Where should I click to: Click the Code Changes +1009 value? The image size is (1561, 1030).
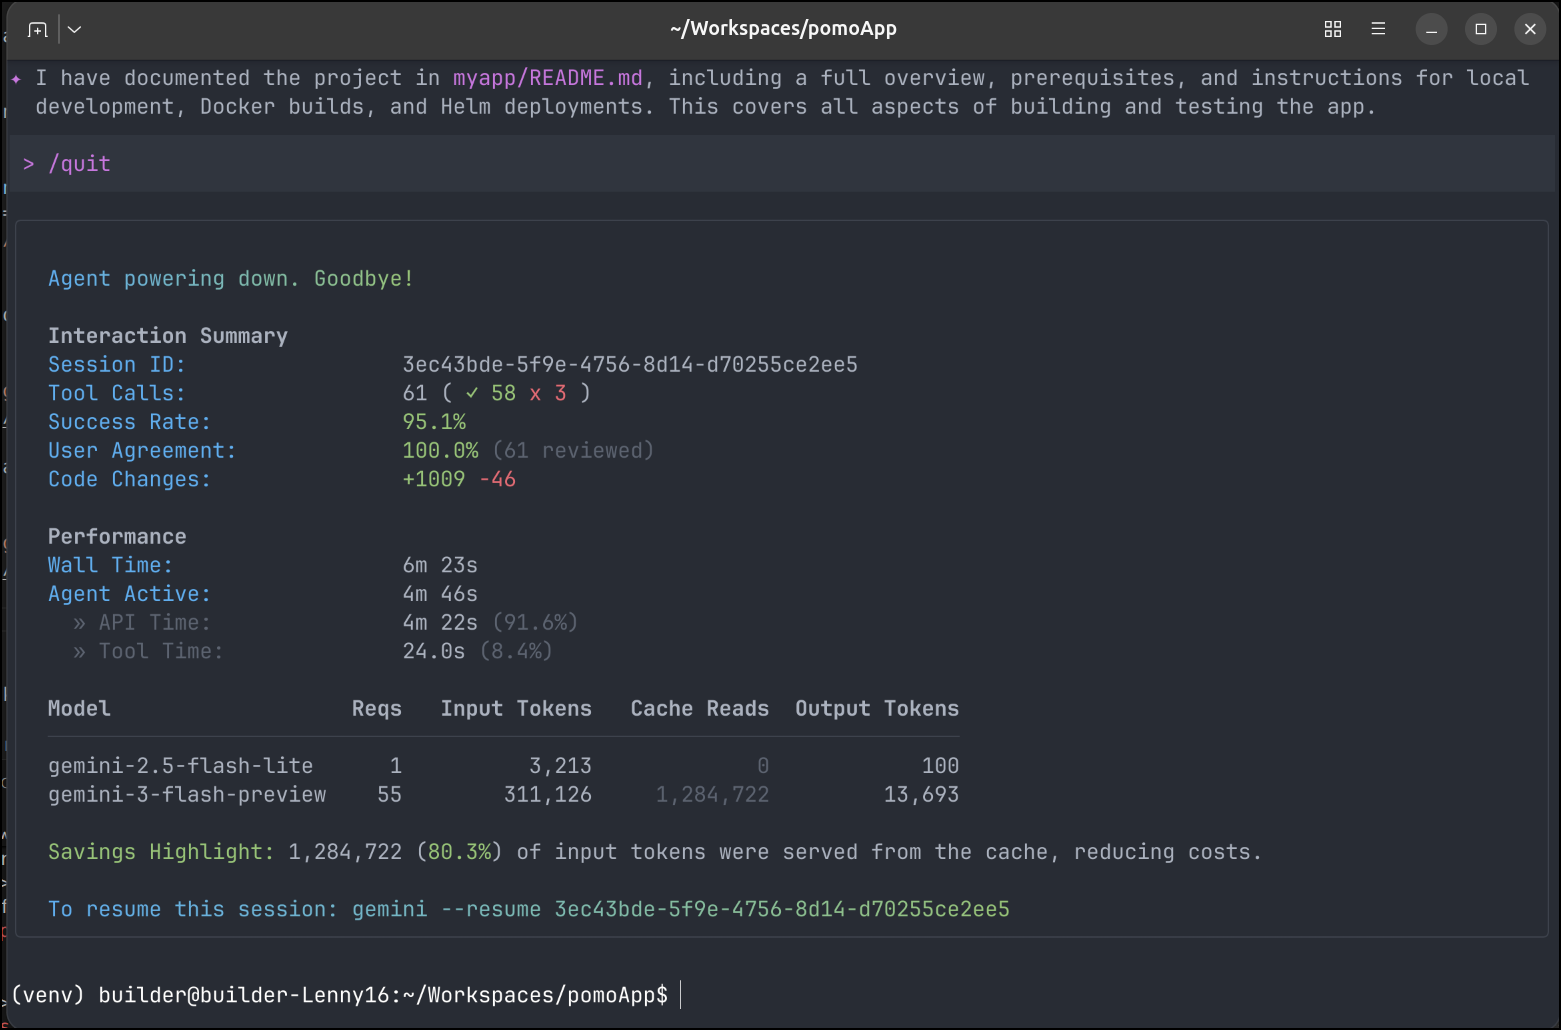(433, 480)
